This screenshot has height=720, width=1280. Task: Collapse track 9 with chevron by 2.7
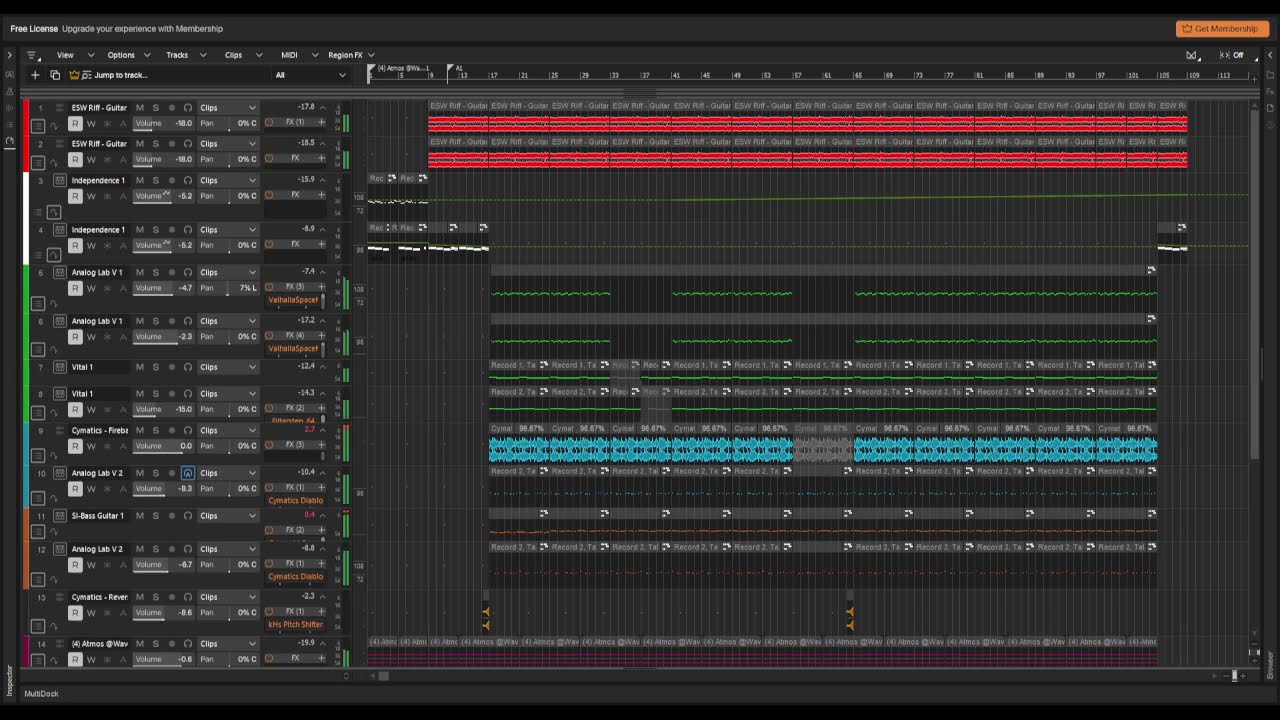(x=322, y=430)
